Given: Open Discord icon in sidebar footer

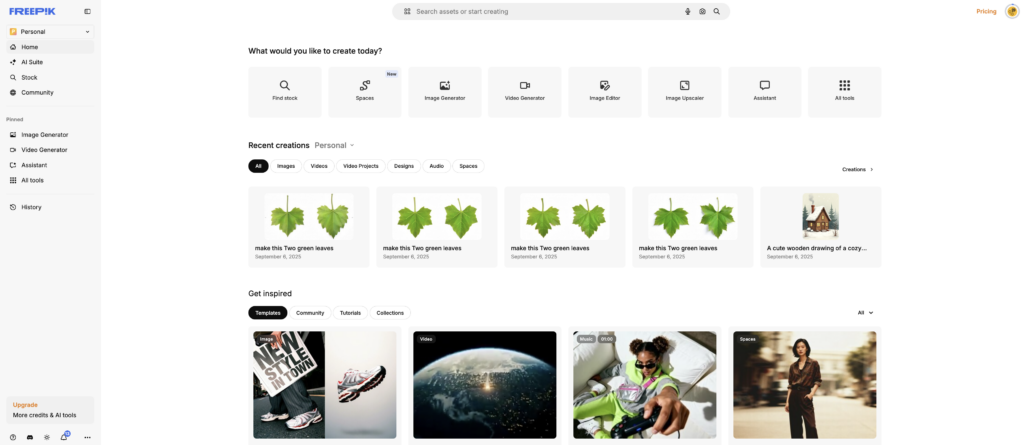Looking at the screenshot, I should tap(30, 437).
